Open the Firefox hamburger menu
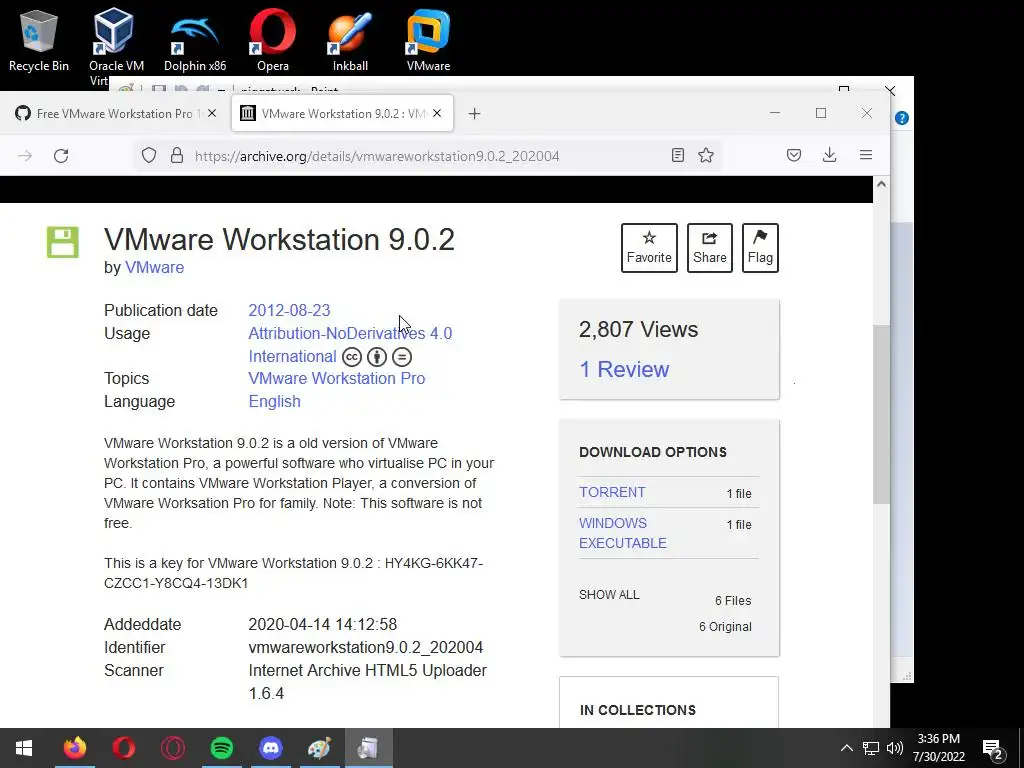The height and width of the screenshot is (768, 1024). [866, 155]
